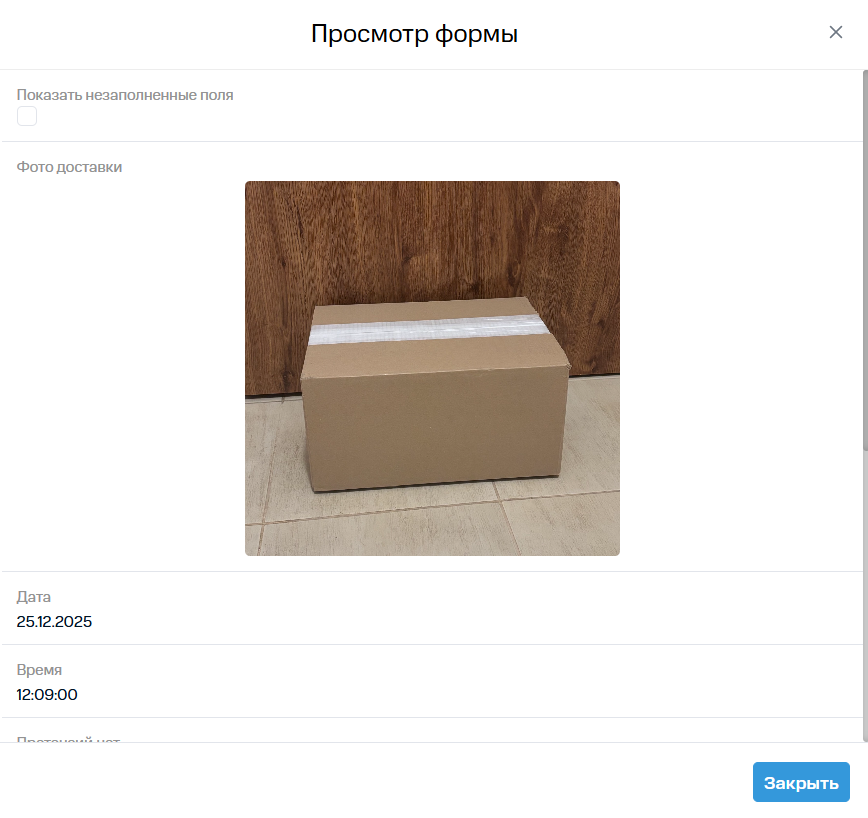868x818 pixels.
Task: Click the empty footer area left of Закрыть
Action: pos(376,782)
